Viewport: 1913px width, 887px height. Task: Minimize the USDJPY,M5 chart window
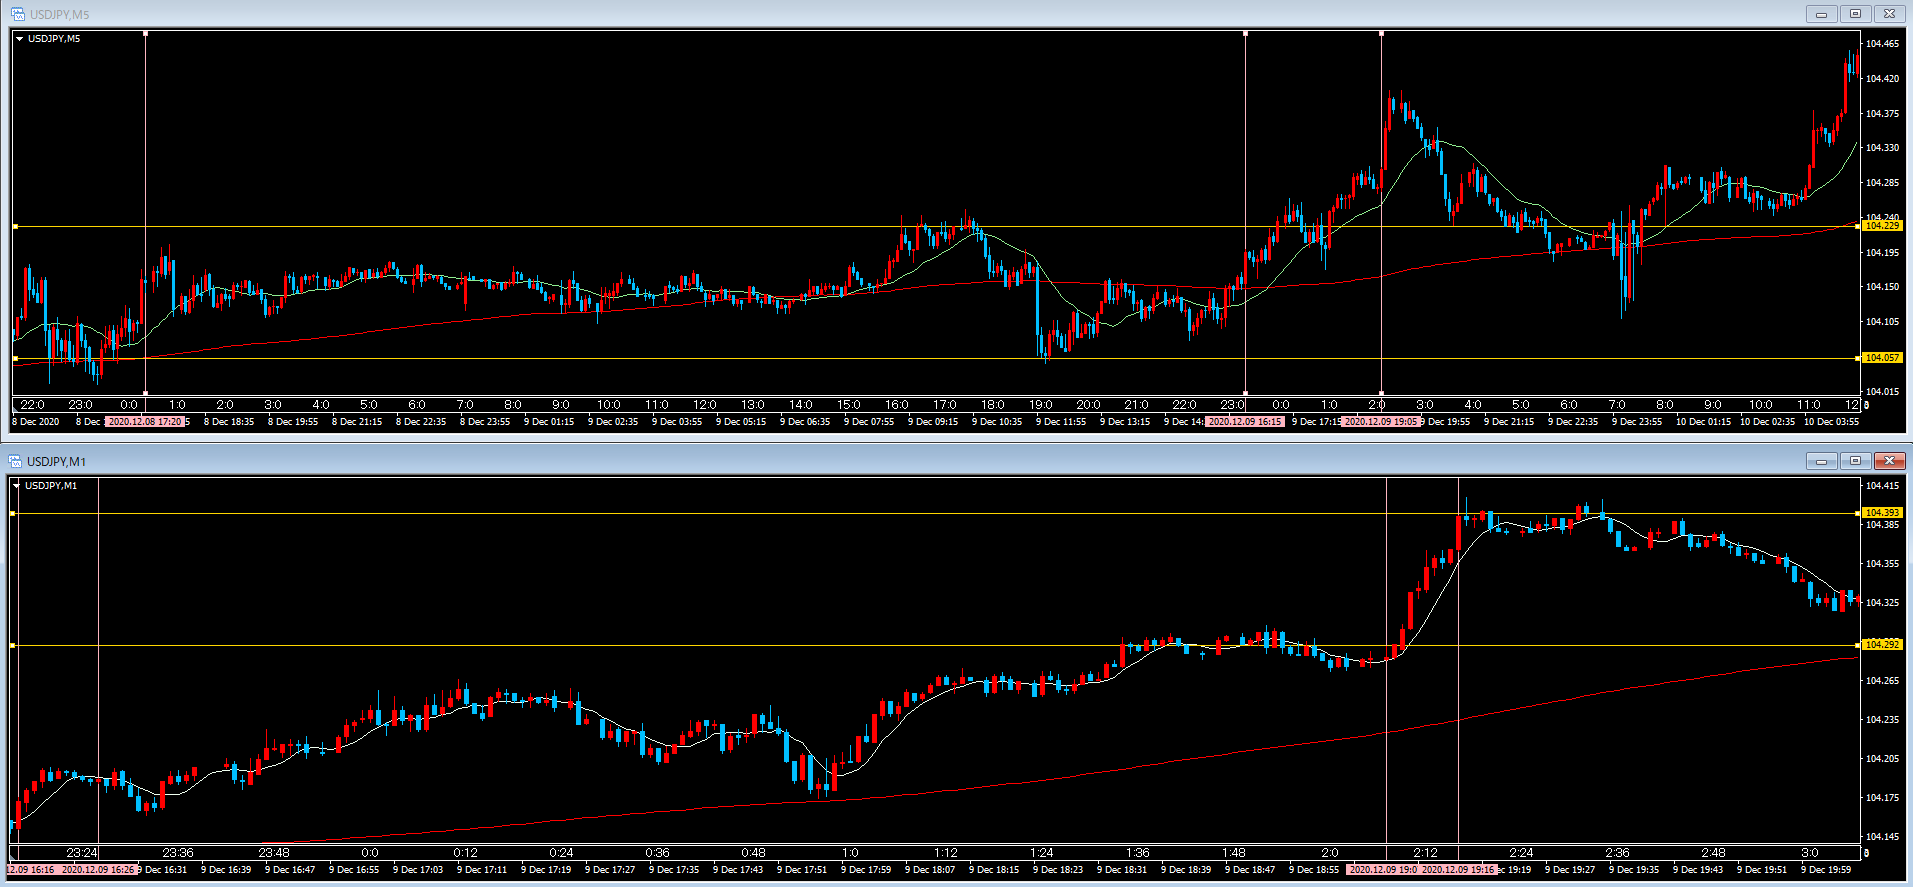tap(1821, 14)
